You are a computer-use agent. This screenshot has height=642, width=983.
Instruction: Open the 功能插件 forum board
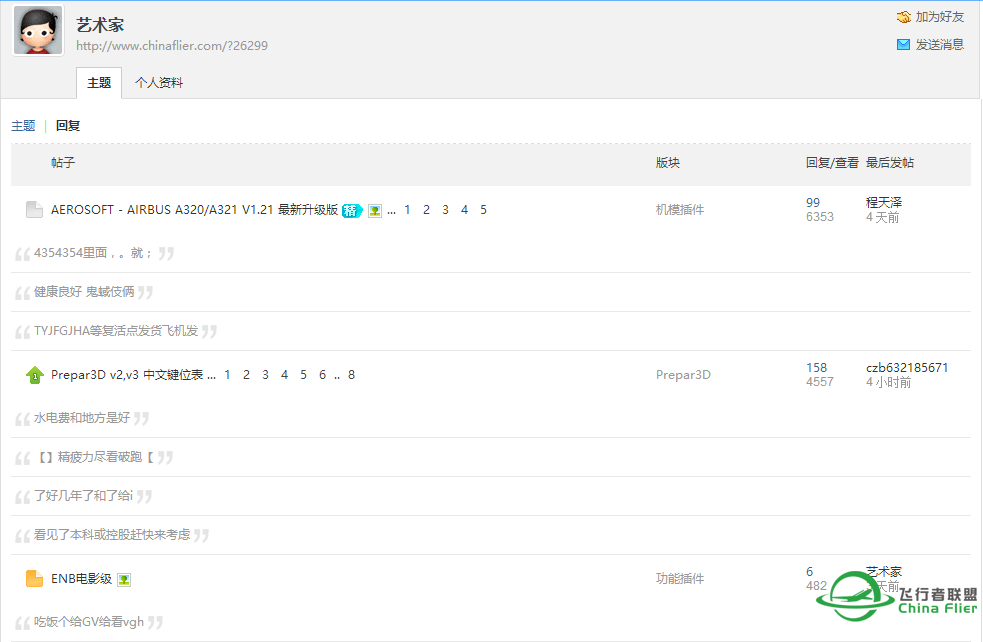pyautogui.click(x=680, y=579)
